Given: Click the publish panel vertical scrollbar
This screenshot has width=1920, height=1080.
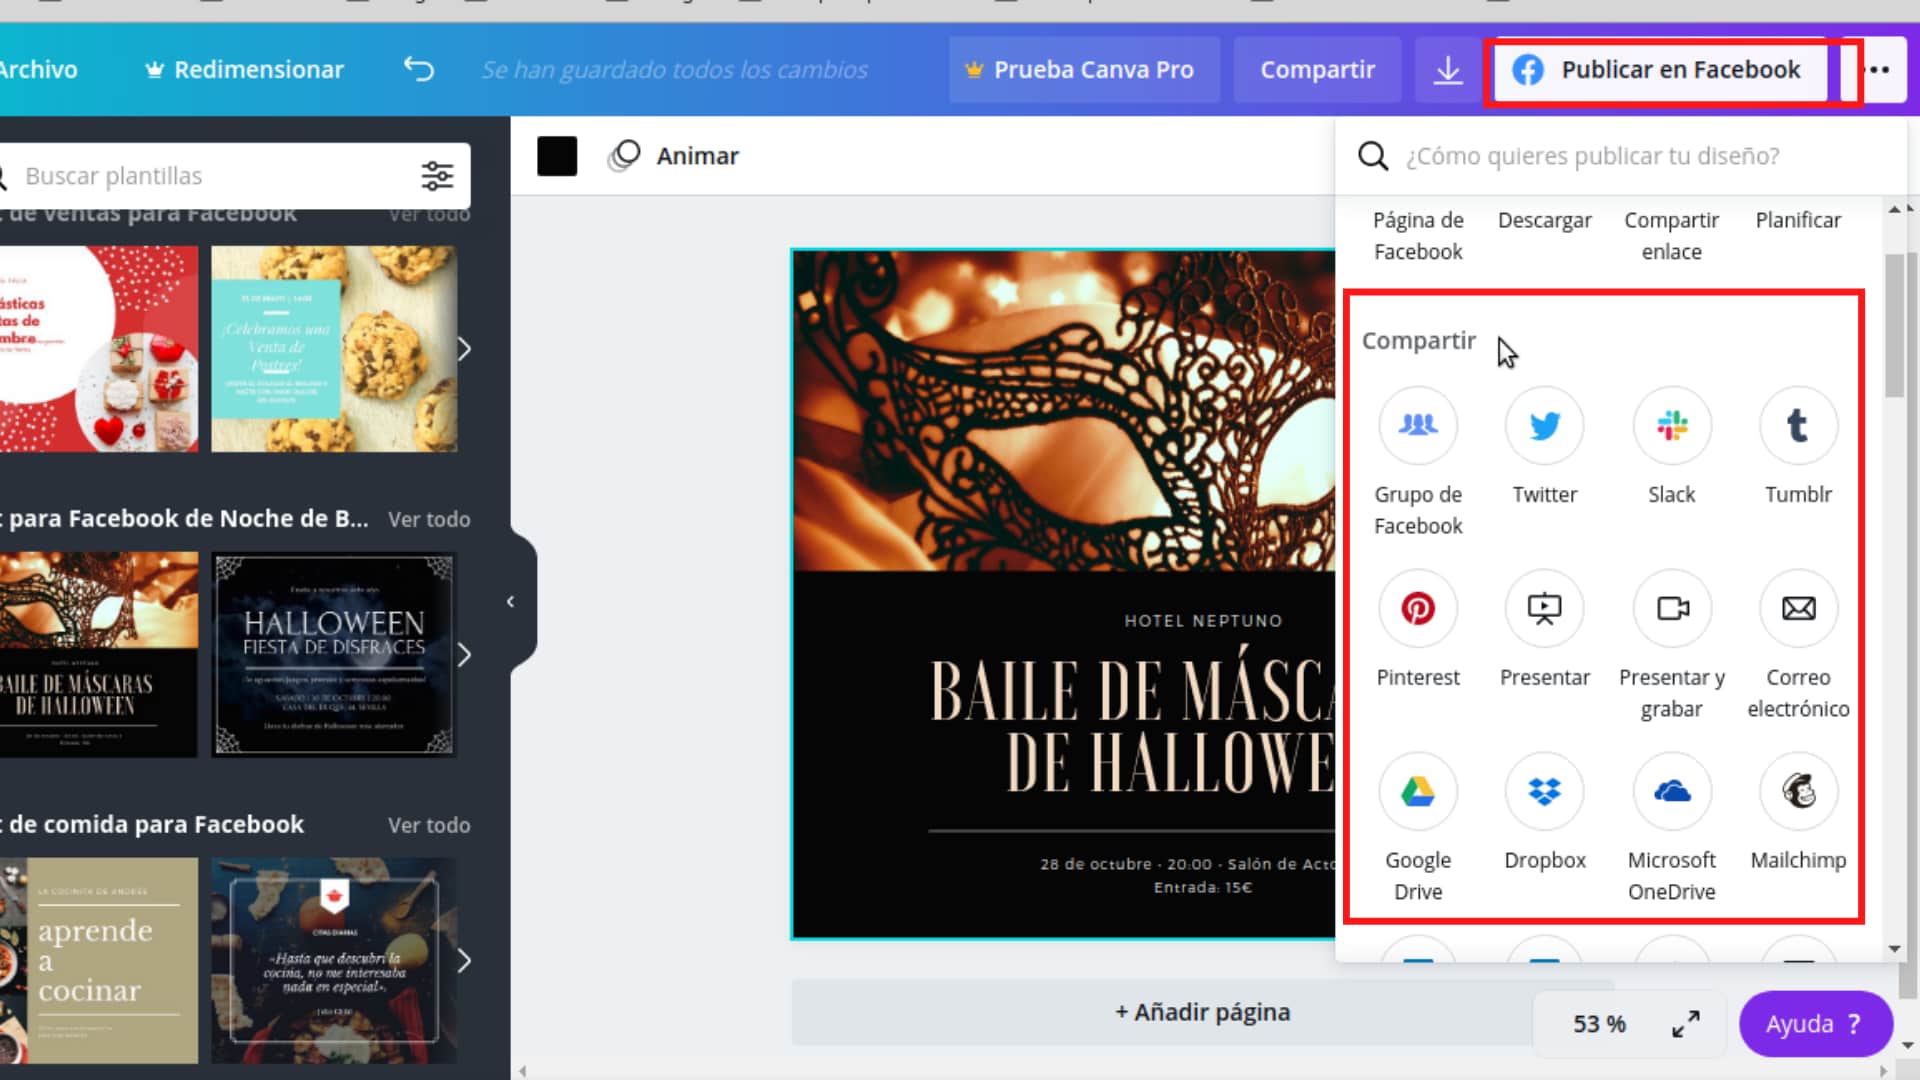Looking at the screenshot, I should click(x=1895, y=325).
